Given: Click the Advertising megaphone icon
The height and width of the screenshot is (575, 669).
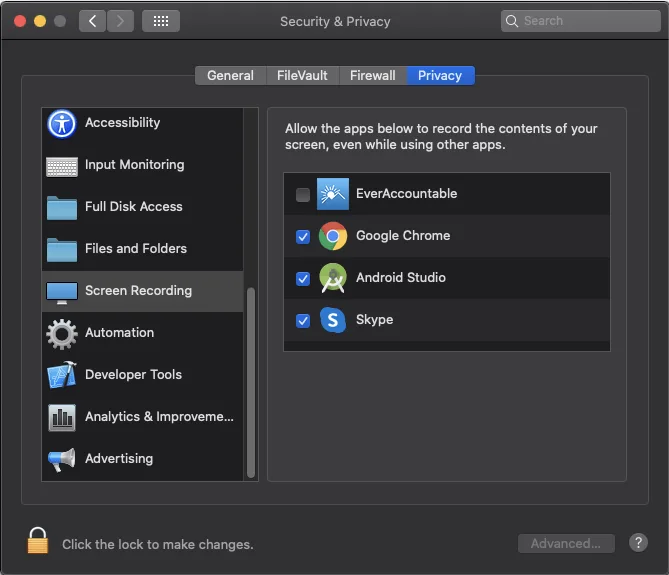Looking at the screenshot, I should [x=62, y=460].
